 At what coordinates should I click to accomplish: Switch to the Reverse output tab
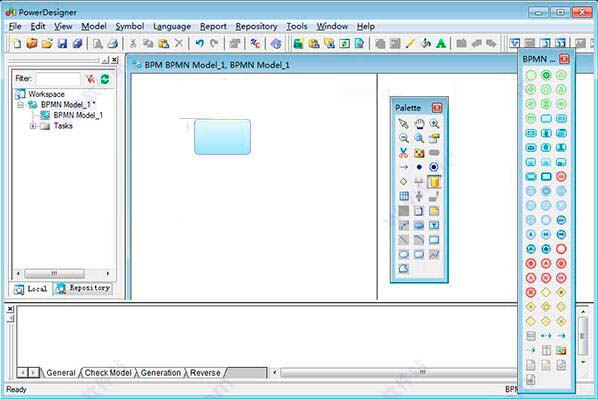[205, 373]
